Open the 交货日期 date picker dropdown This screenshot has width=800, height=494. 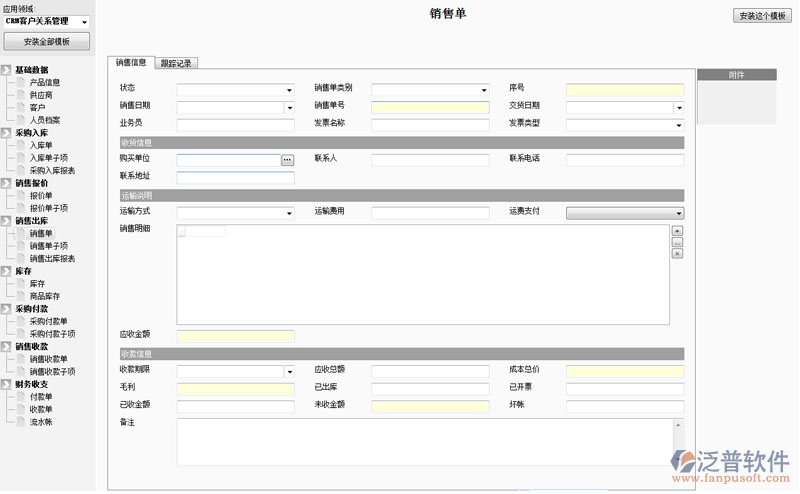click(678, 108)
